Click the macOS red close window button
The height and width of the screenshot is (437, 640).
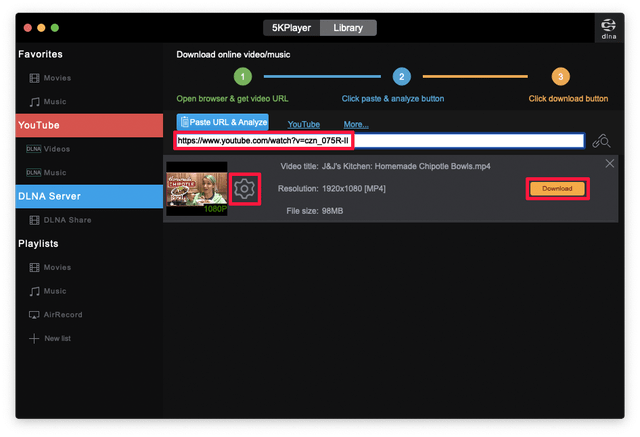pyautogui.click(x=28, y=28)
